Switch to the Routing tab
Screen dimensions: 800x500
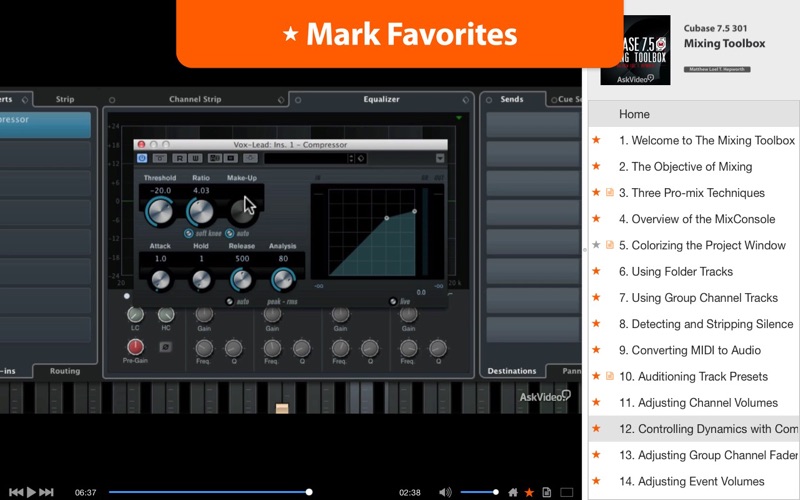point(65,371)
